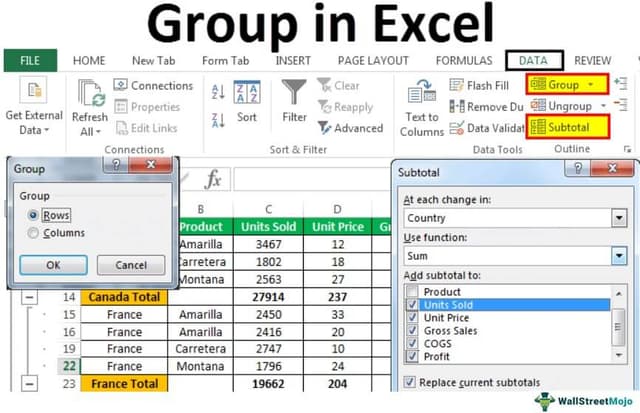Open the 'At each change in' Country dropdown
This screenshot has width=640, height=413.
pyautogui.click(x=619, y=218)
